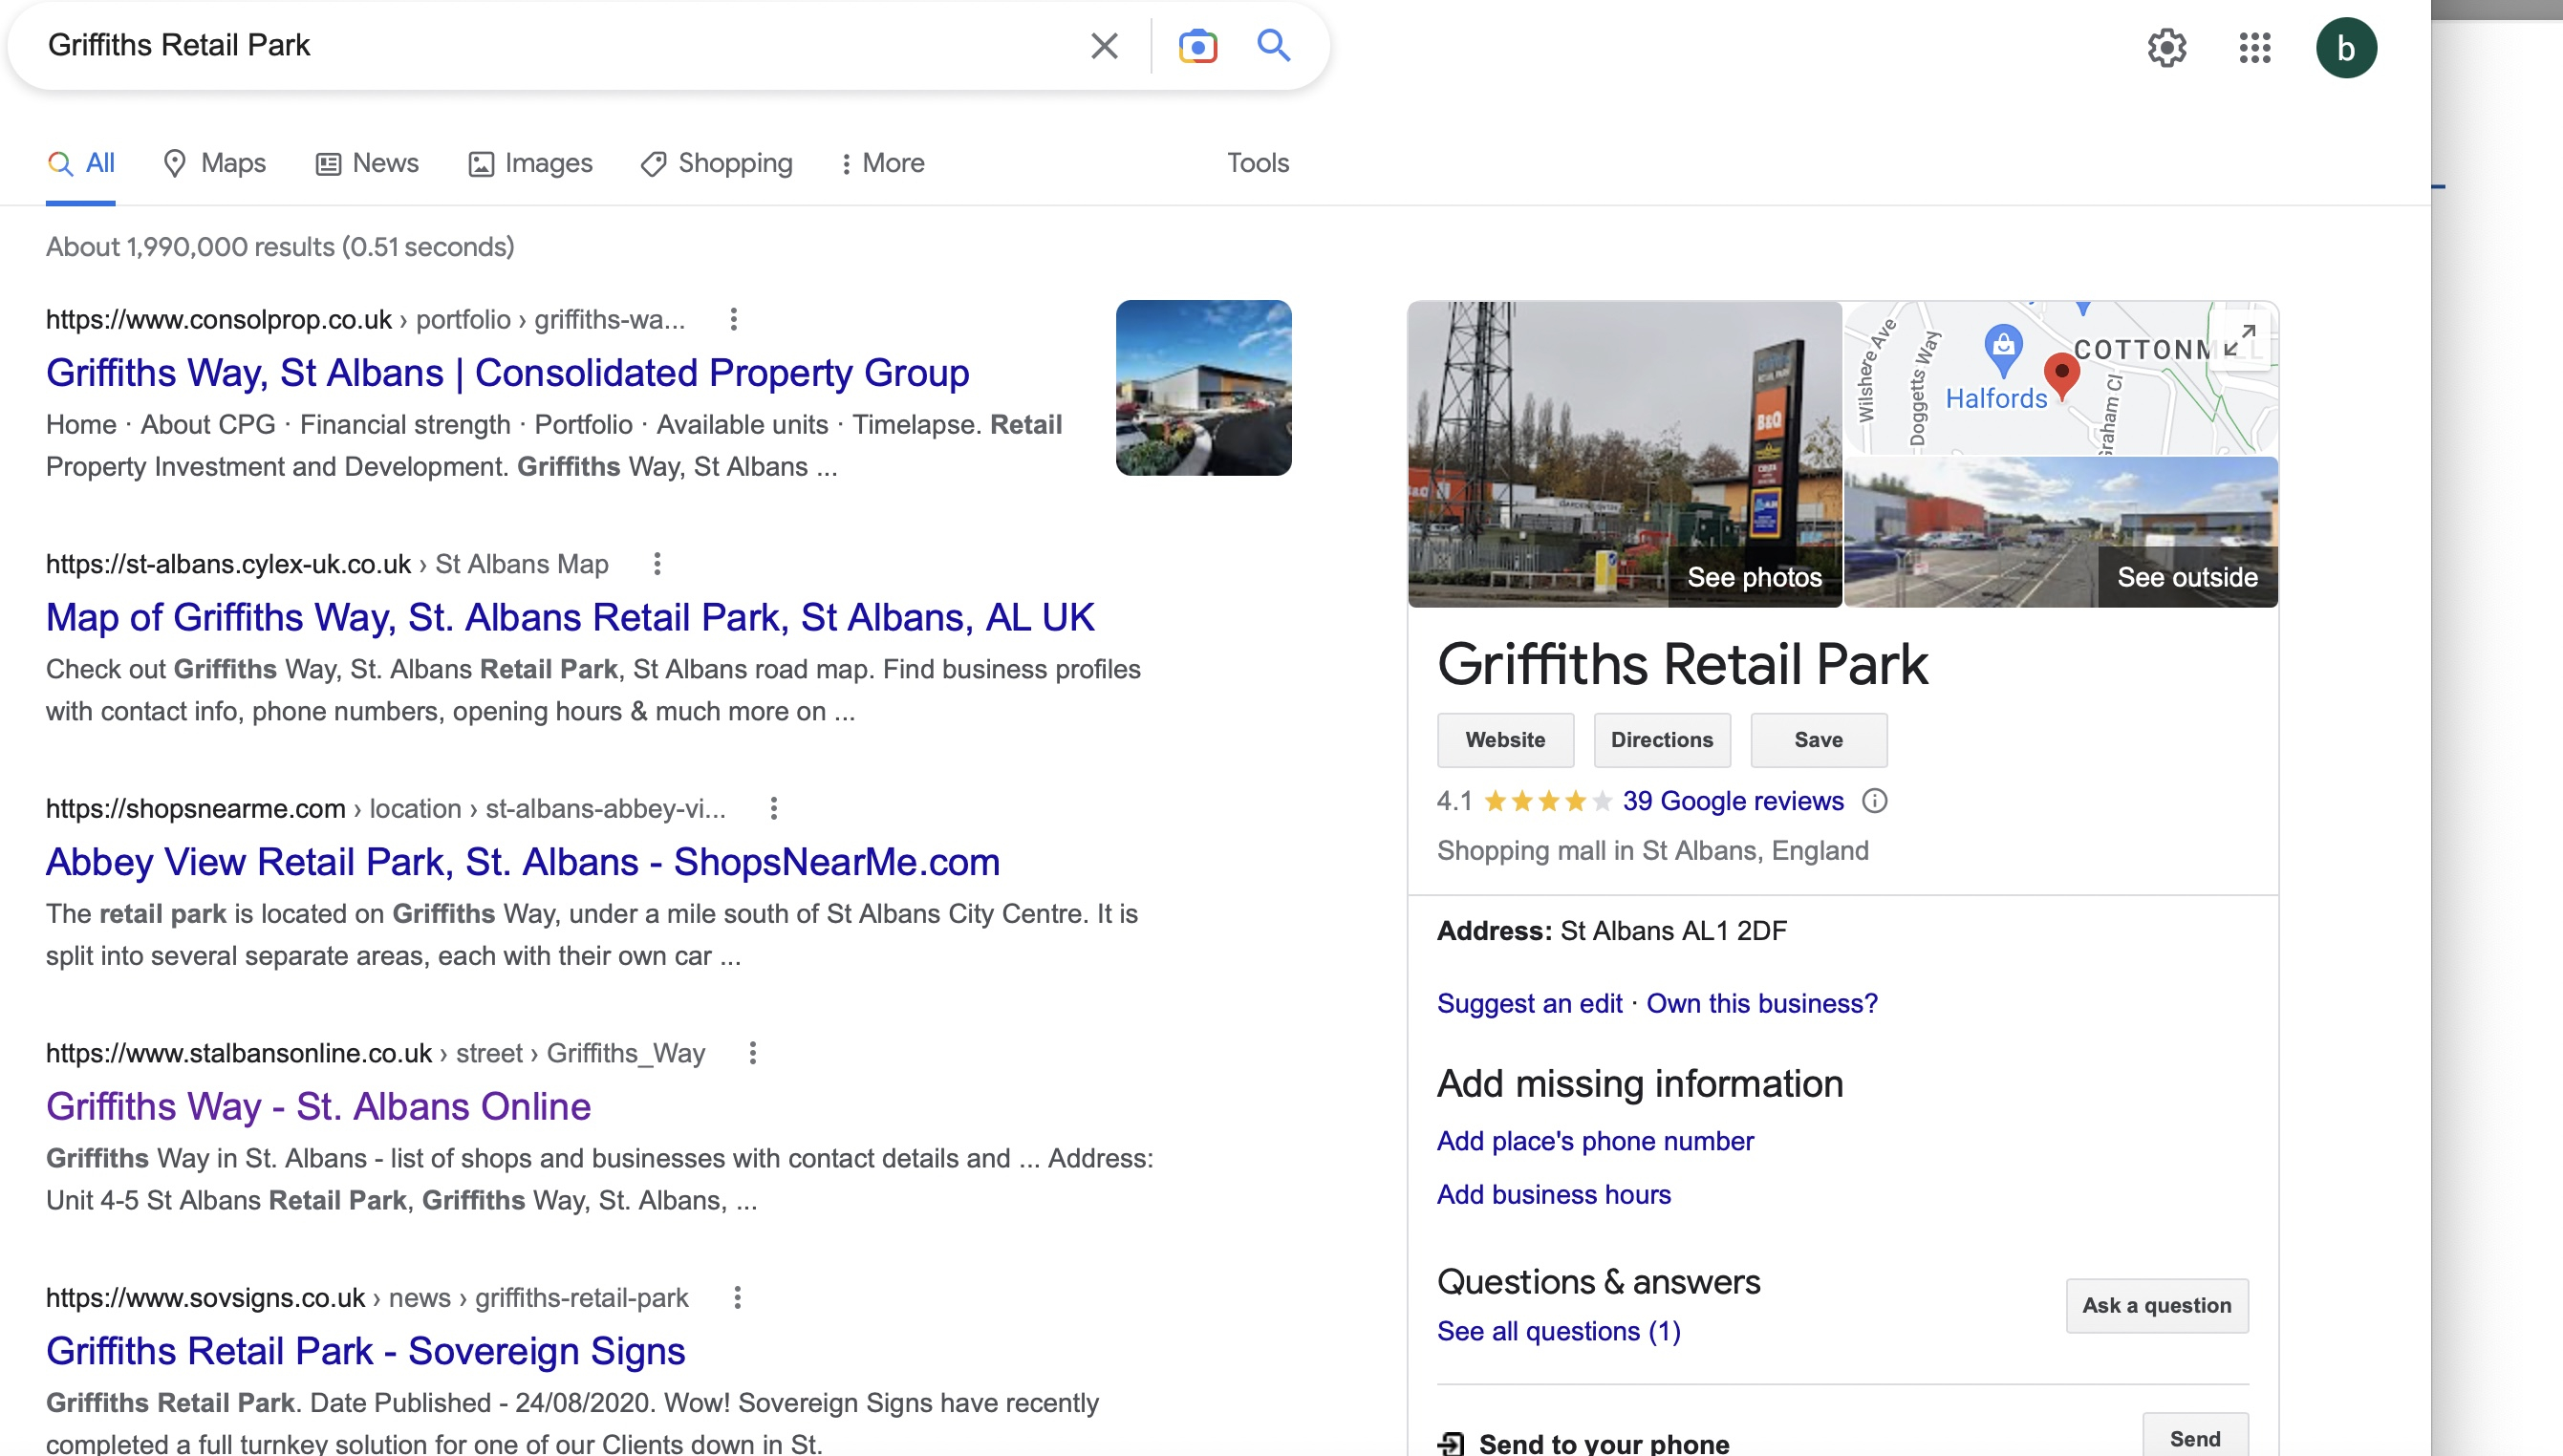Search by image with camera icon
The height and width of the screenshot is (1456, 2563).
pyautogui.click(x=1197, y=46)
